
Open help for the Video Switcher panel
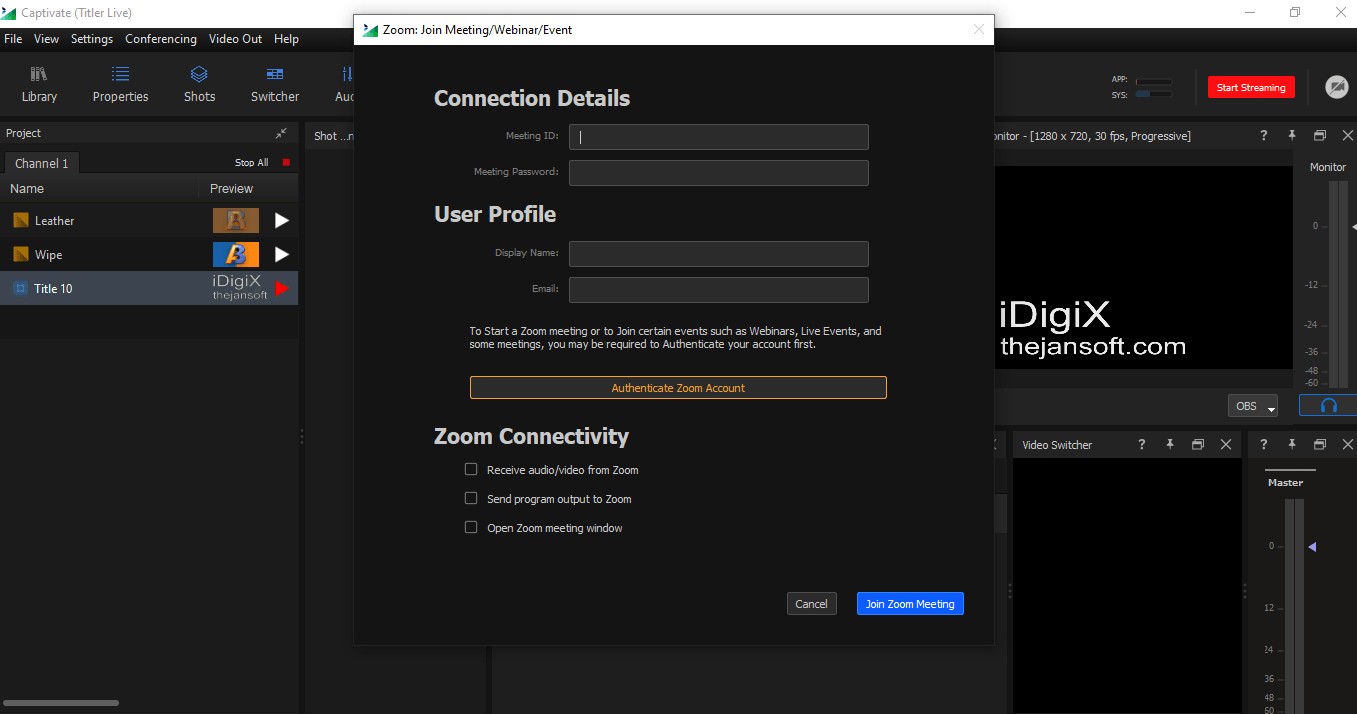[1142, 445]
